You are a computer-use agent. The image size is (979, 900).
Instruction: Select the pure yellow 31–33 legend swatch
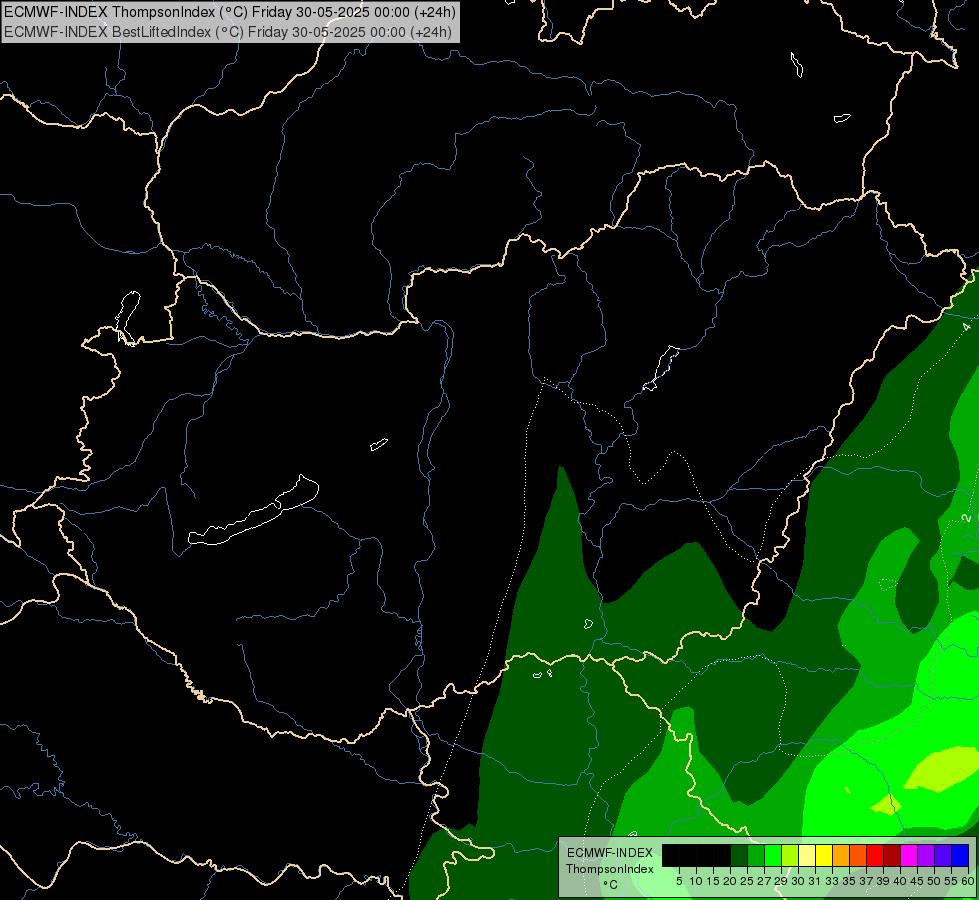coord(824,855)
